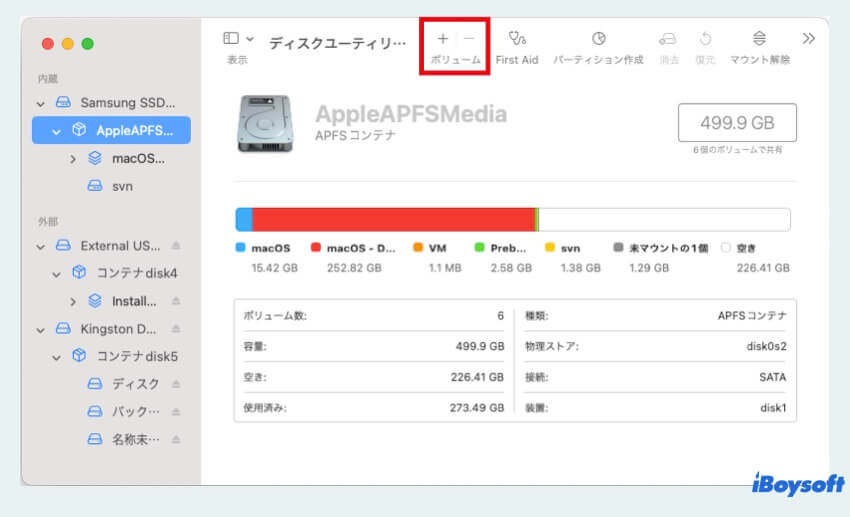Click the ディスクユーティリ window title

[x=337, y=43]
